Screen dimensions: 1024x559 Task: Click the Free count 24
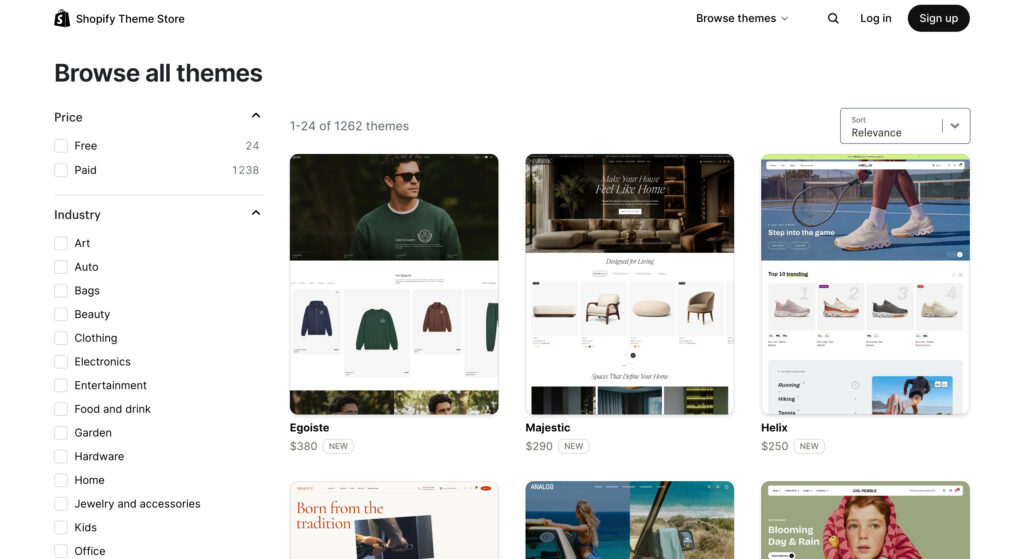pos(252,146)
